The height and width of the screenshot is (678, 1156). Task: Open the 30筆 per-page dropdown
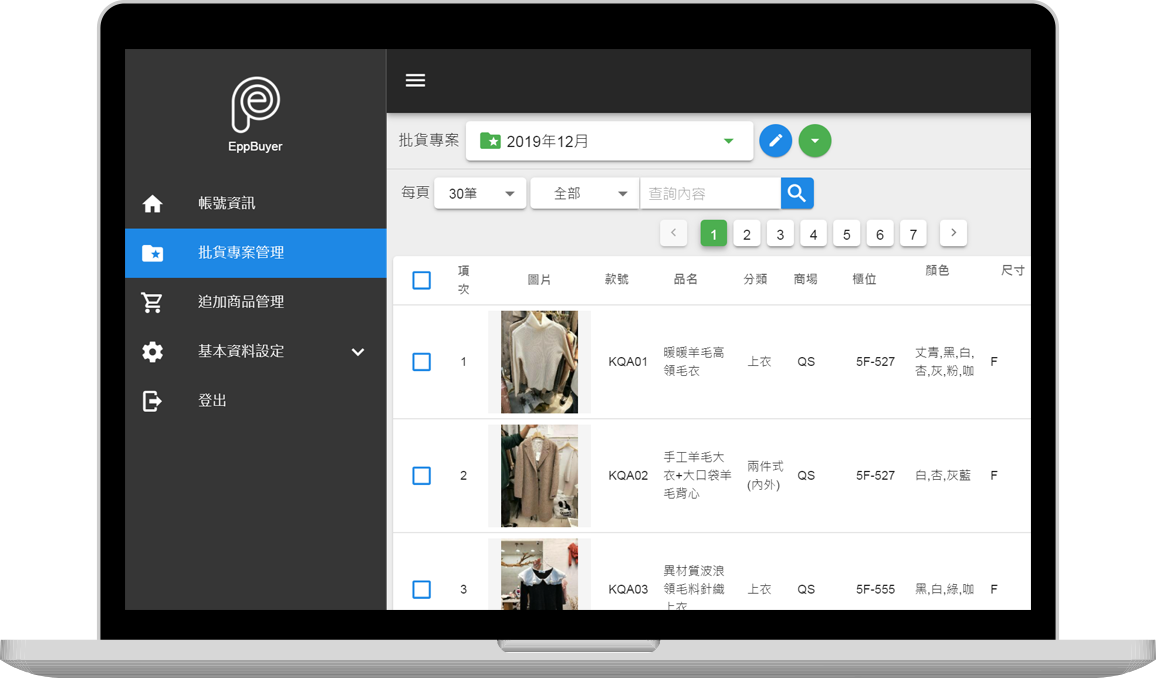pyautogui.click(x=480, y=194)
